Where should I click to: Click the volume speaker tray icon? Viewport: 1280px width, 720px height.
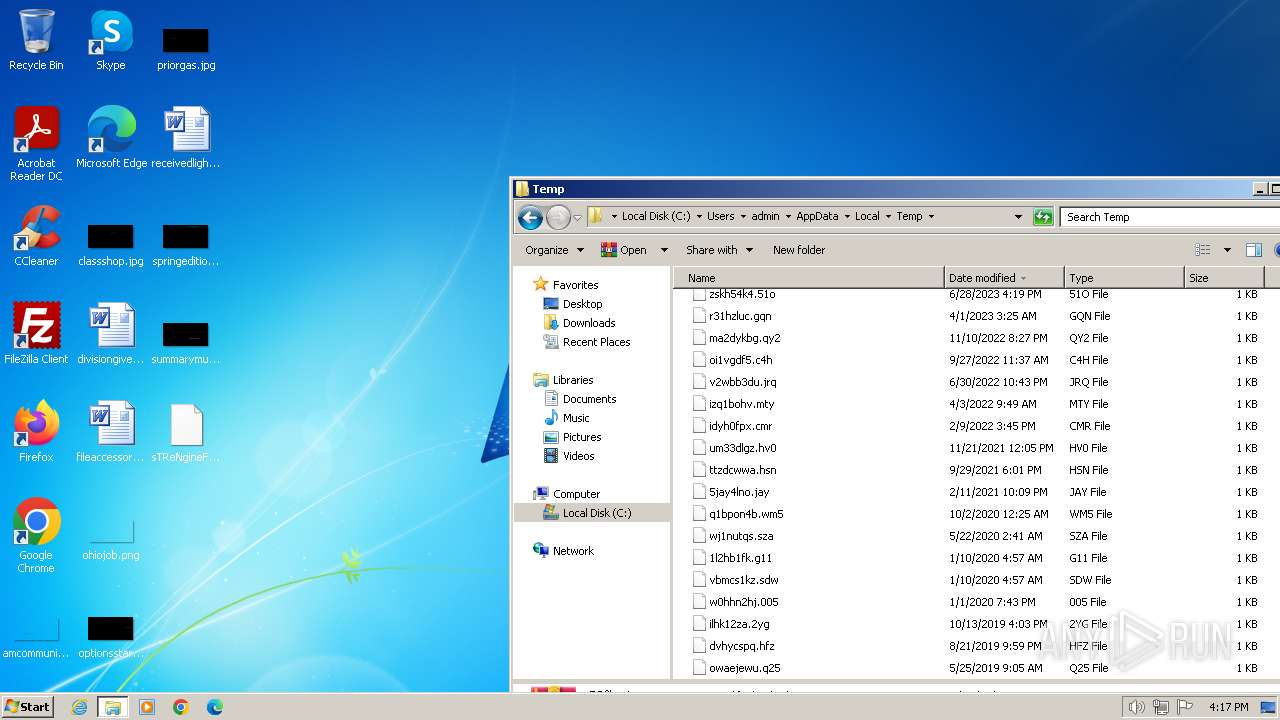[1136, 707]
